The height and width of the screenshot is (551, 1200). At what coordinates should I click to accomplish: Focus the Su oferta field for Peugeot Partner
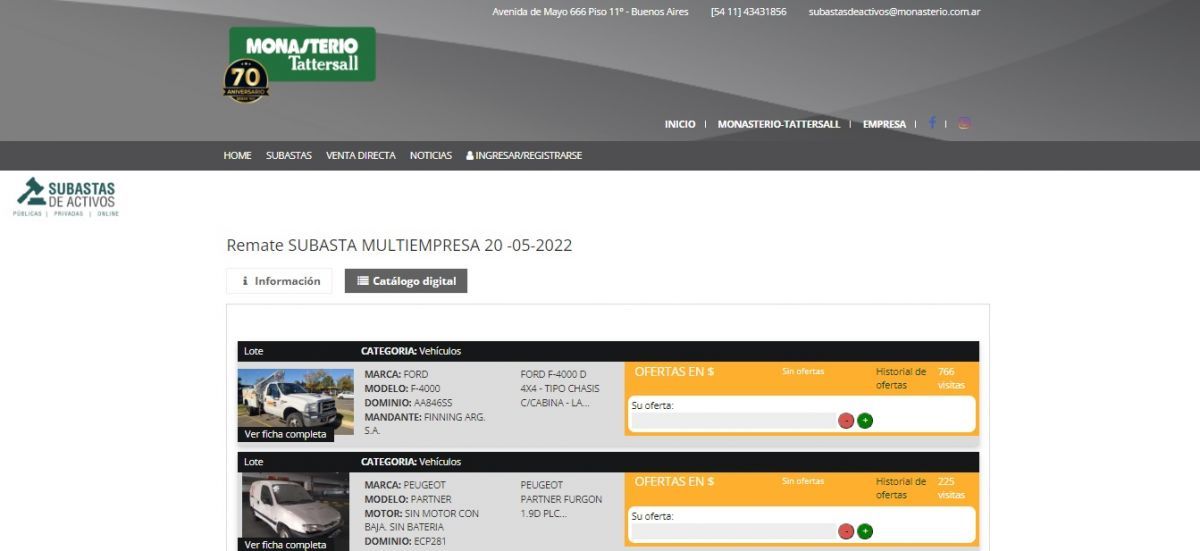[733, 532]
